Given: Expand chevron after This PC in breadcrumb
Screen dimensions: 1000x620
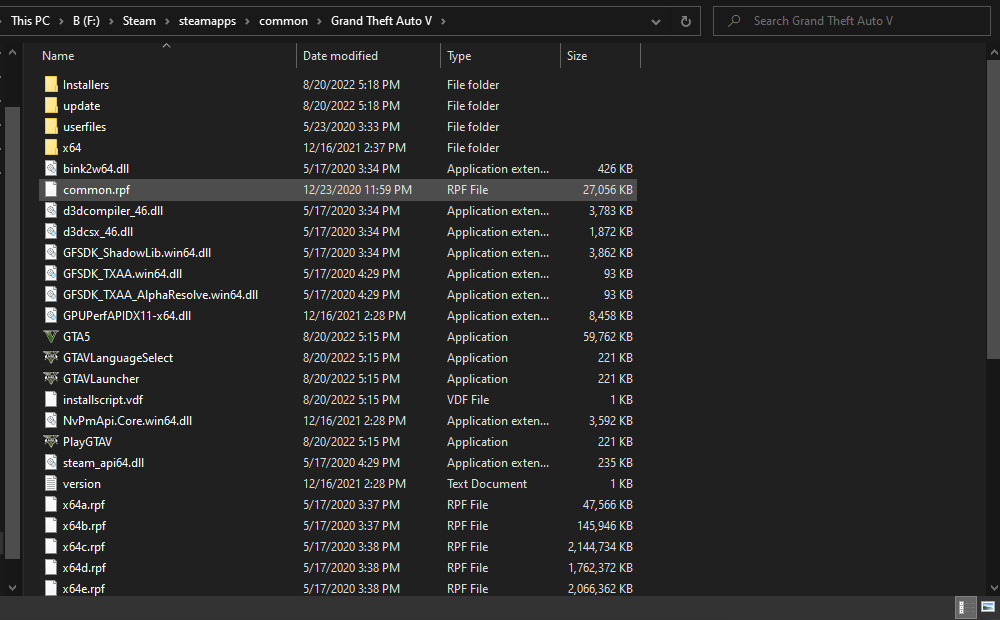Looking at the screenshot, I should click(x=61, y=21).
